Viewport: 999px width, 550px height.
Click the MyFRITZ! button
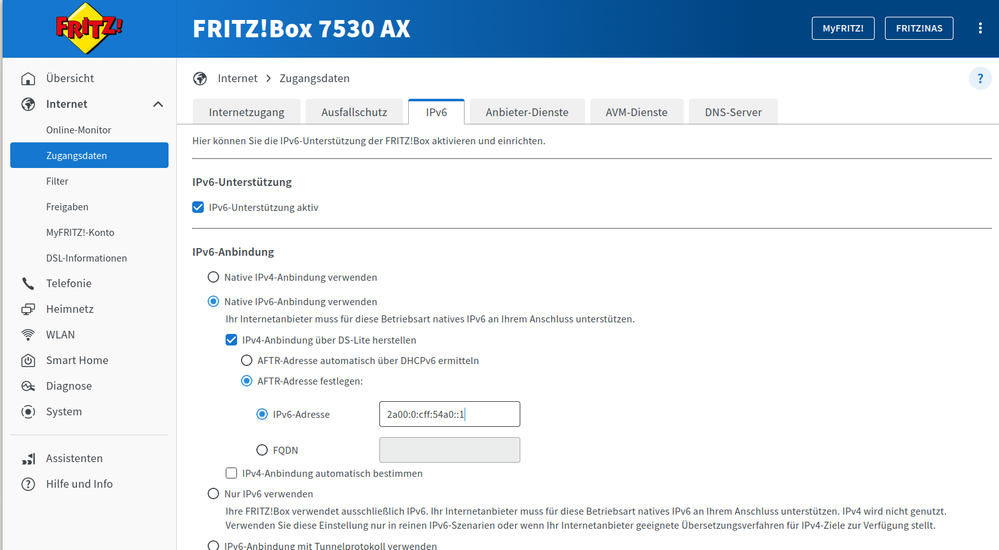point(843,28)
